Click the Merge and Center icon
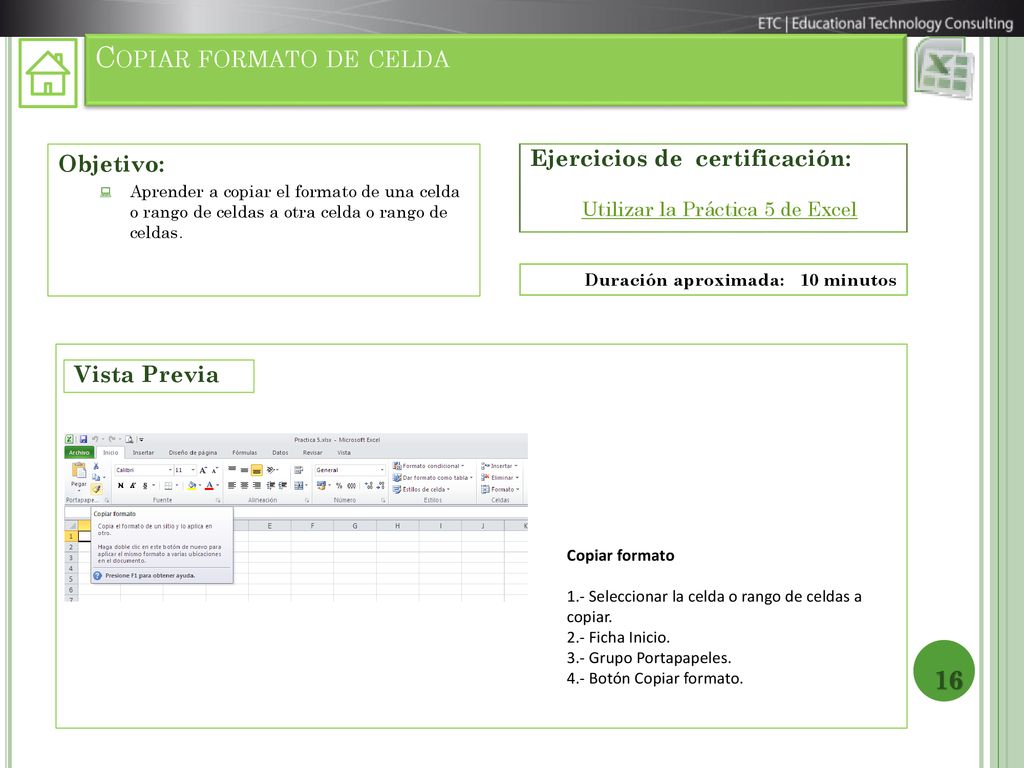 [x=299, y=485]
